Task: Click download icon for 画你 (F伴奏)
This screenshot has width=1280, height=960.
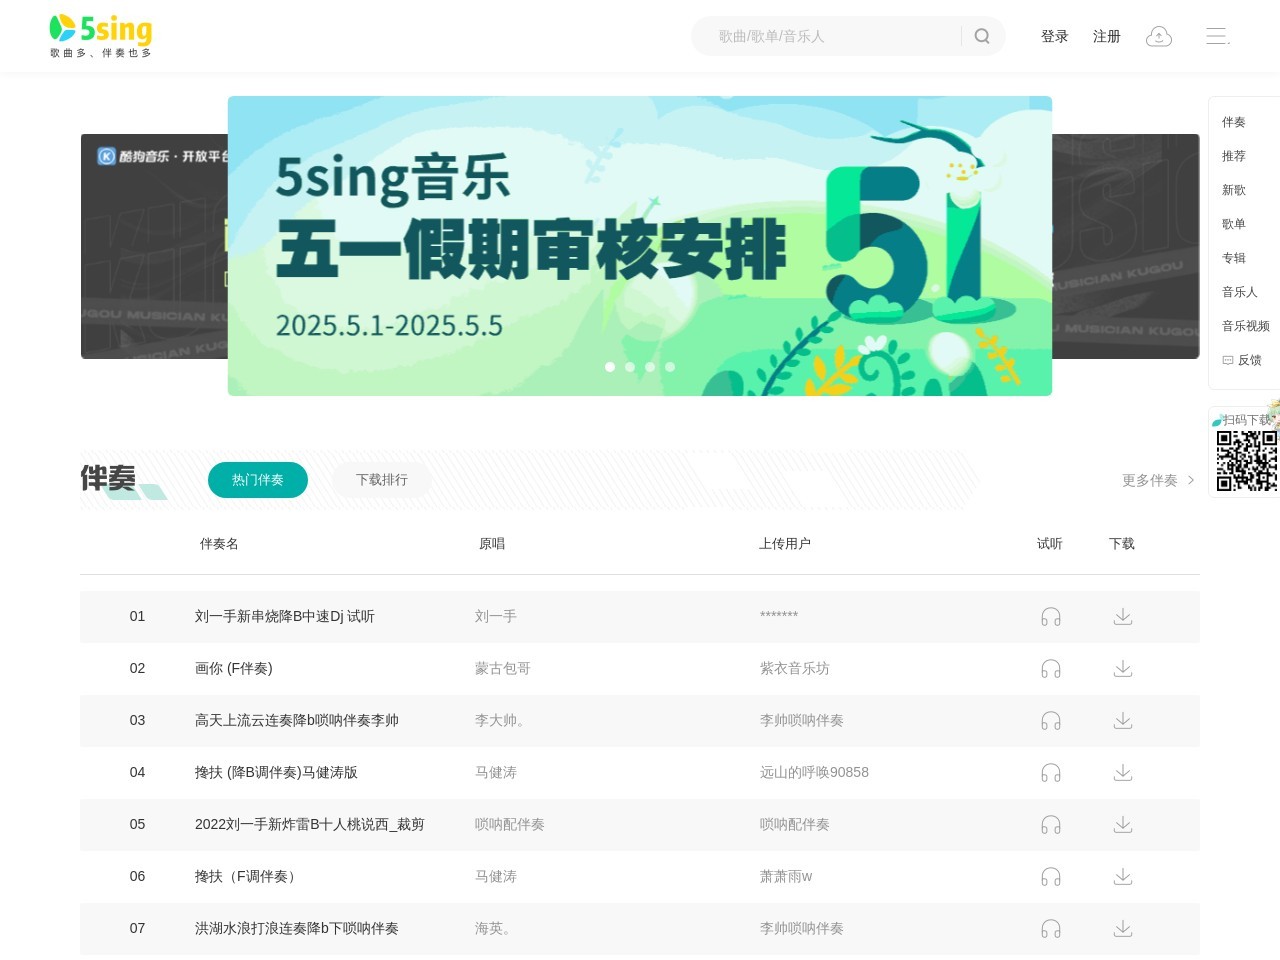Action: [x=1122, y=669]
